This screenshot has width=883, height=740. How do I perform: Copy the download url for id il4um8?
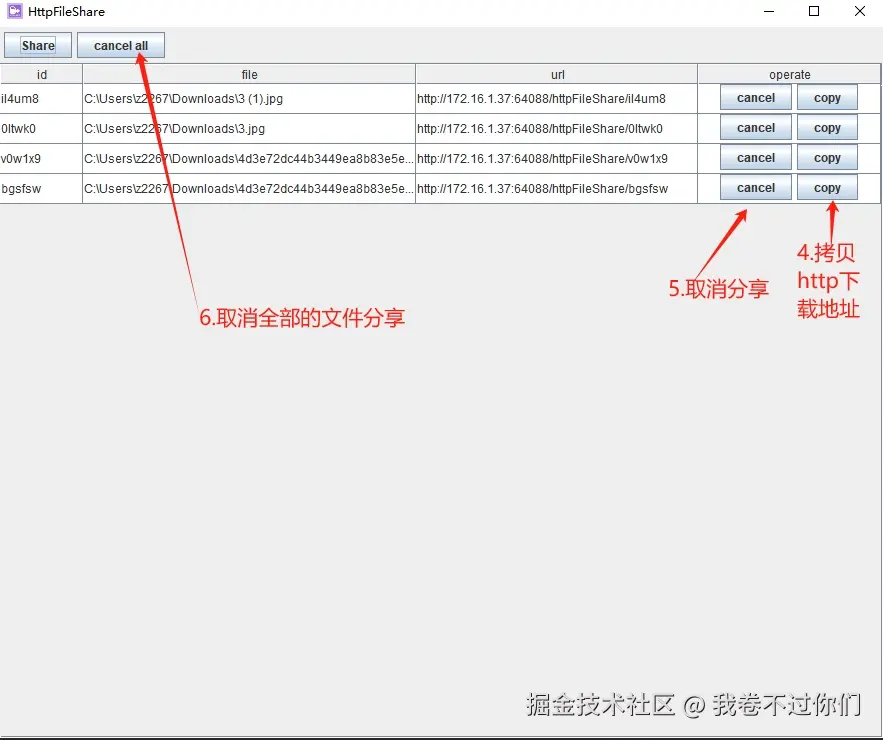pyautogui.click(x=827, y=97)
